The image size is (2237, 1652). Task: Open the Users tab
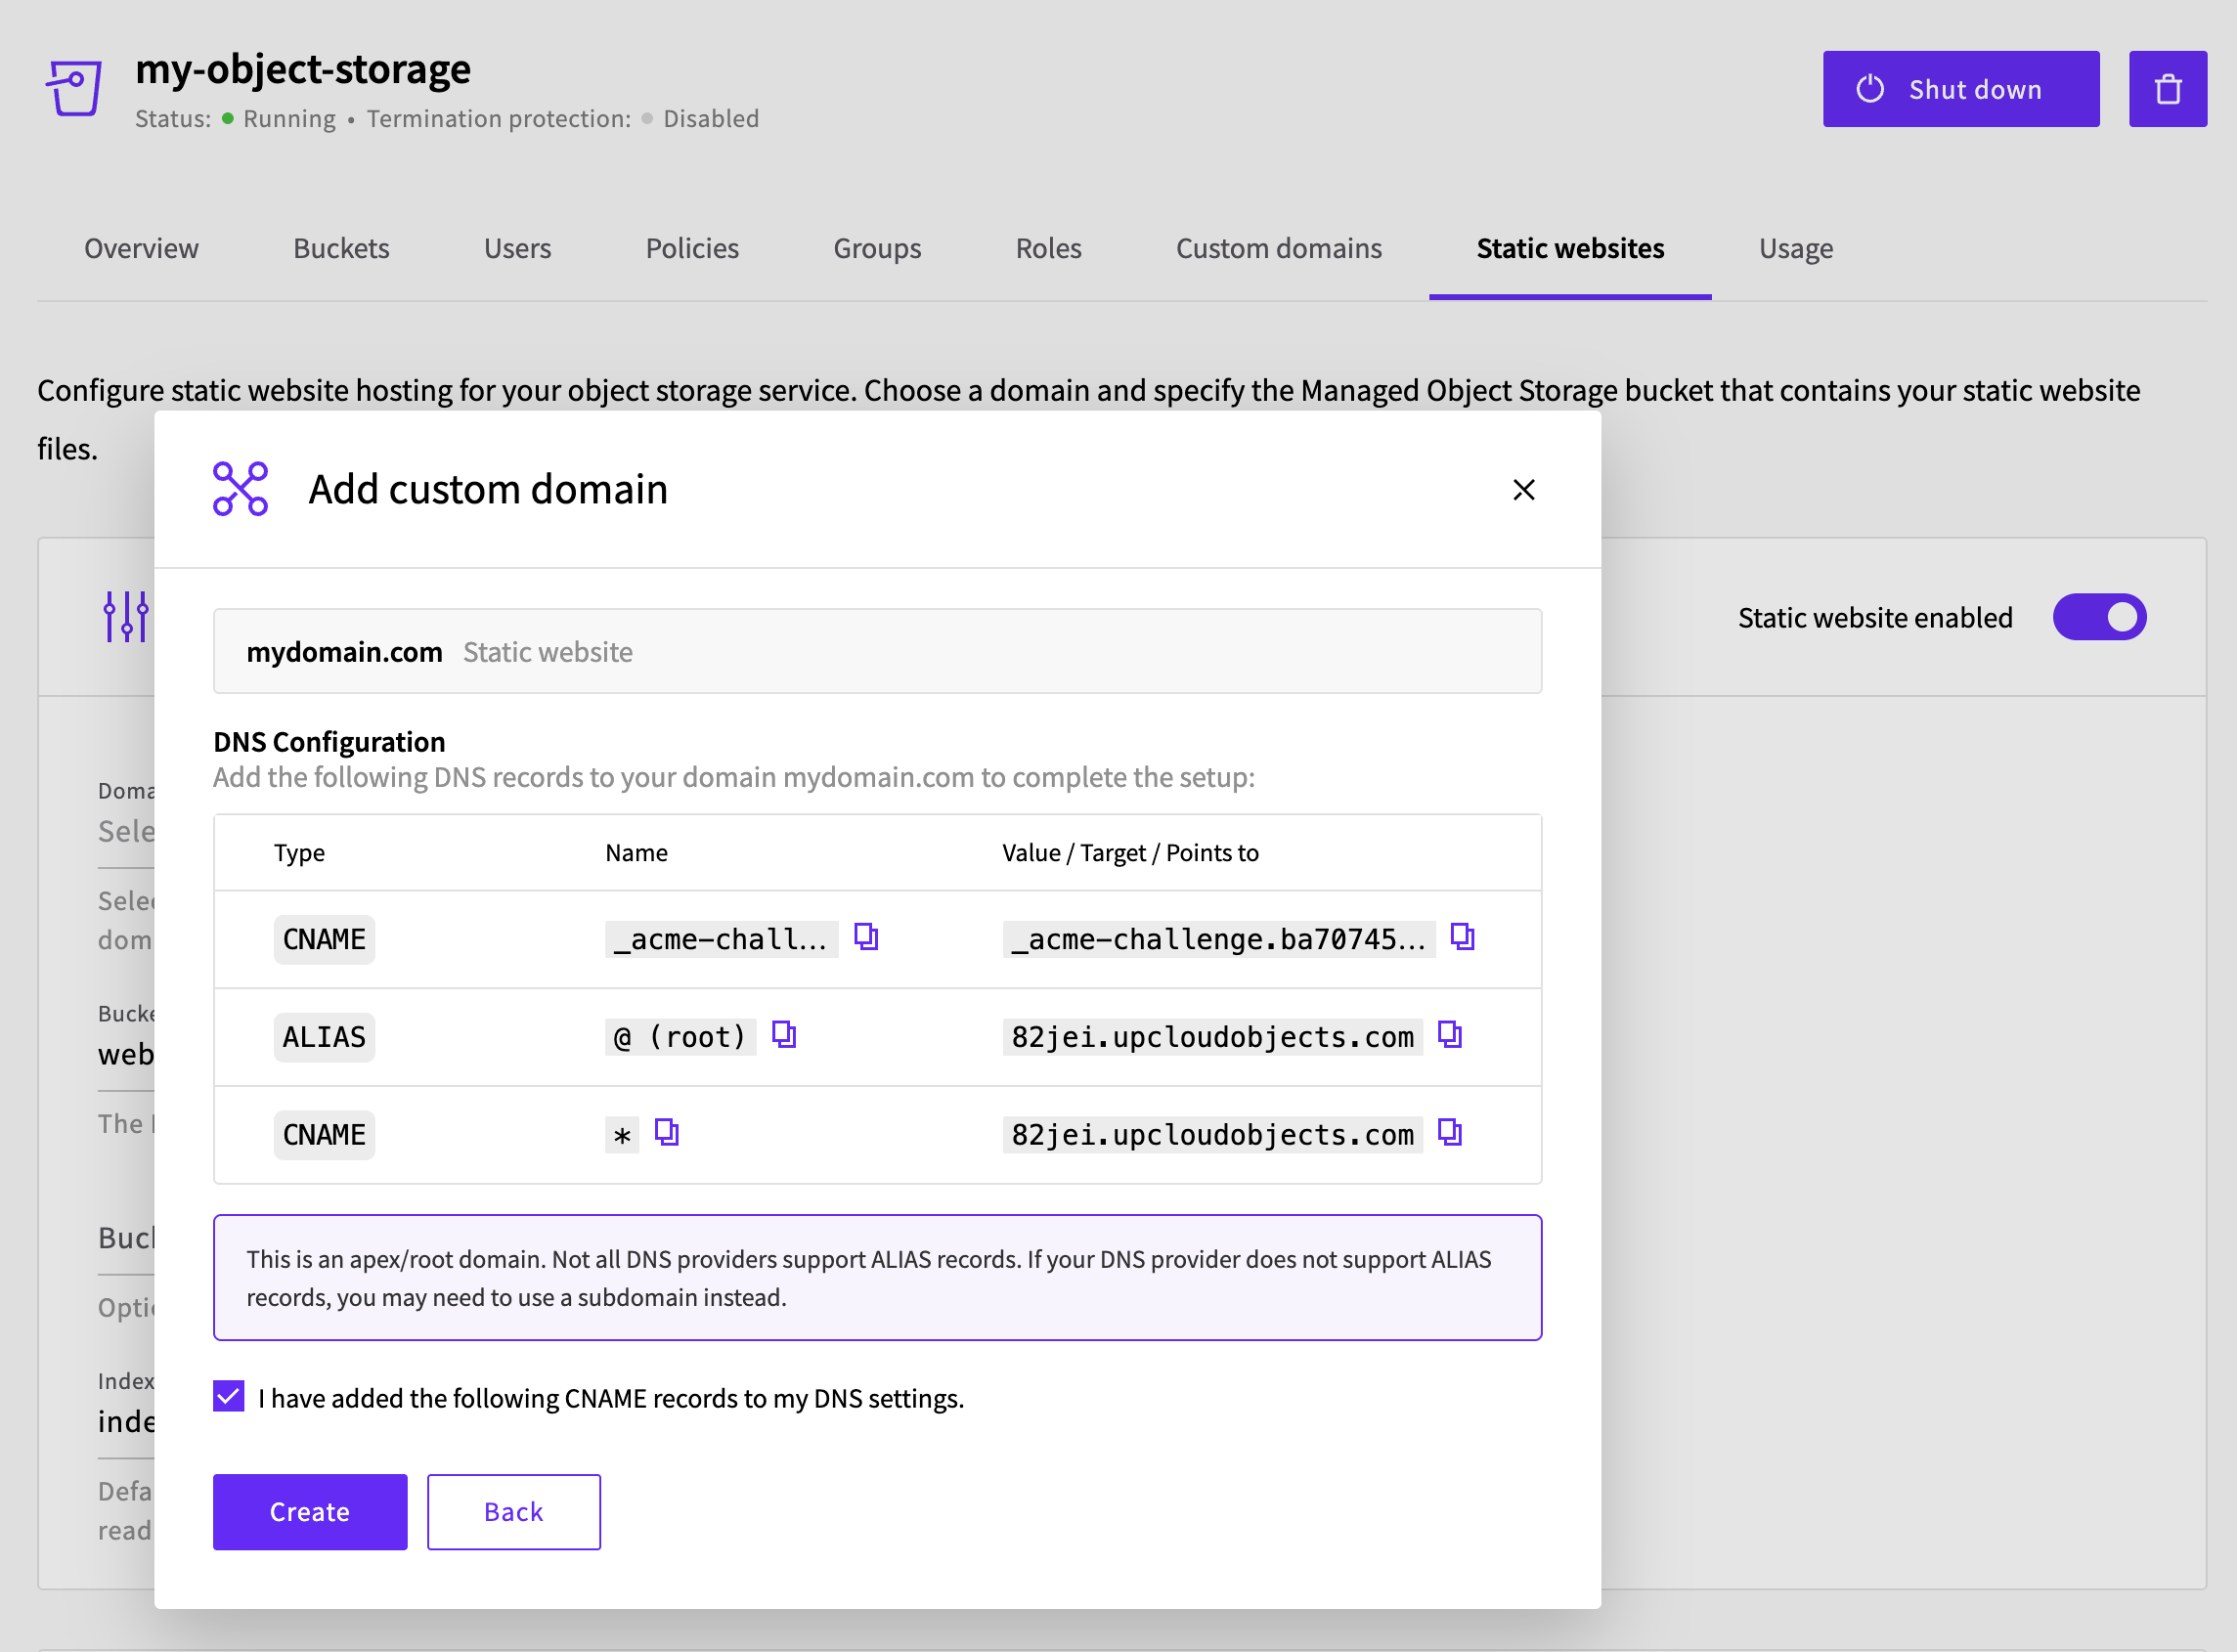pos(517,248)
